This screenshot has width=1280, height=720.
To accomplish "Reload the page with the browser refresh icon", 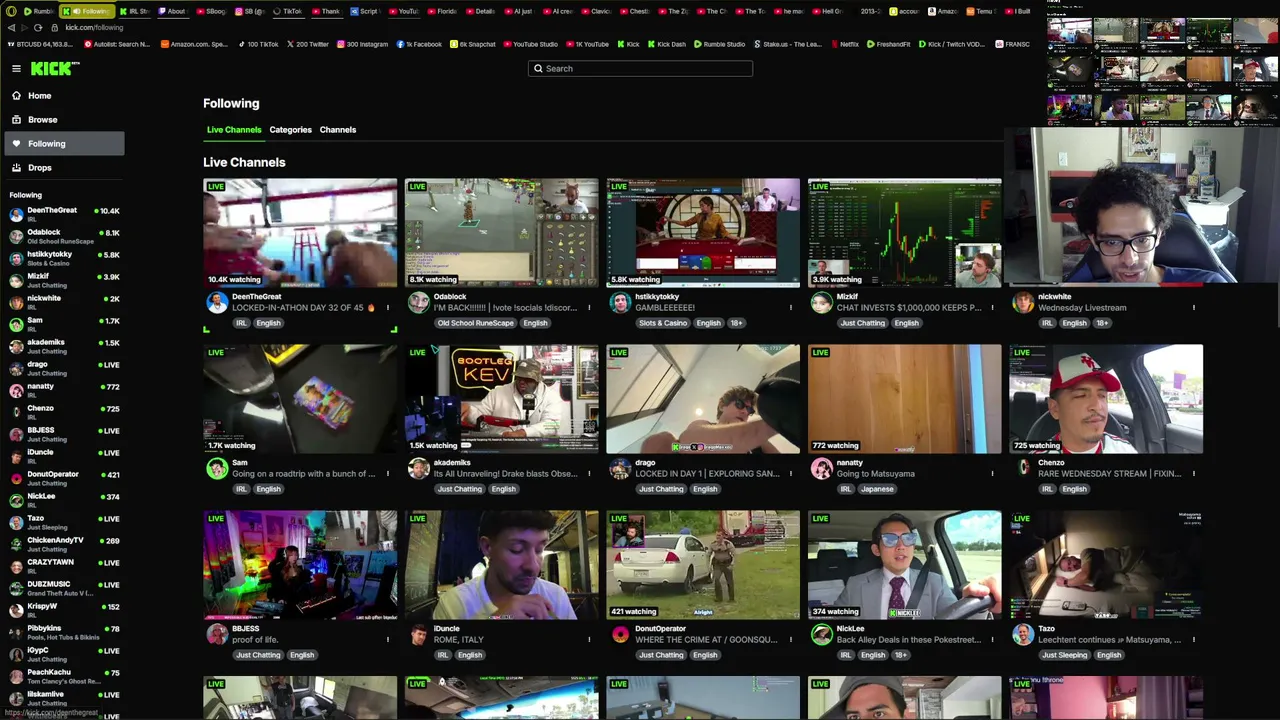I will [38, 28].
